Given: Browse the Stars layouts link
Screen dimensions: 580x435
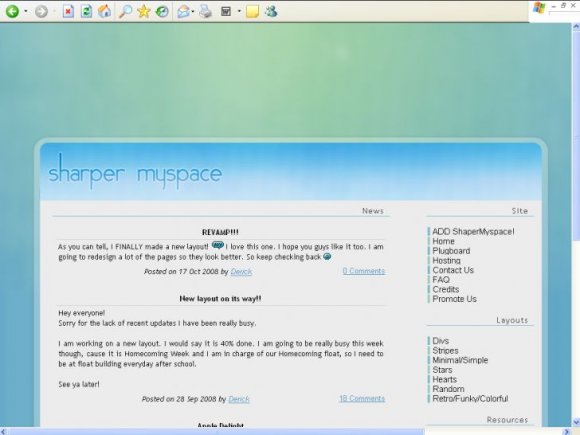Looking at the screenshot, I should click(x=442, y=370).
